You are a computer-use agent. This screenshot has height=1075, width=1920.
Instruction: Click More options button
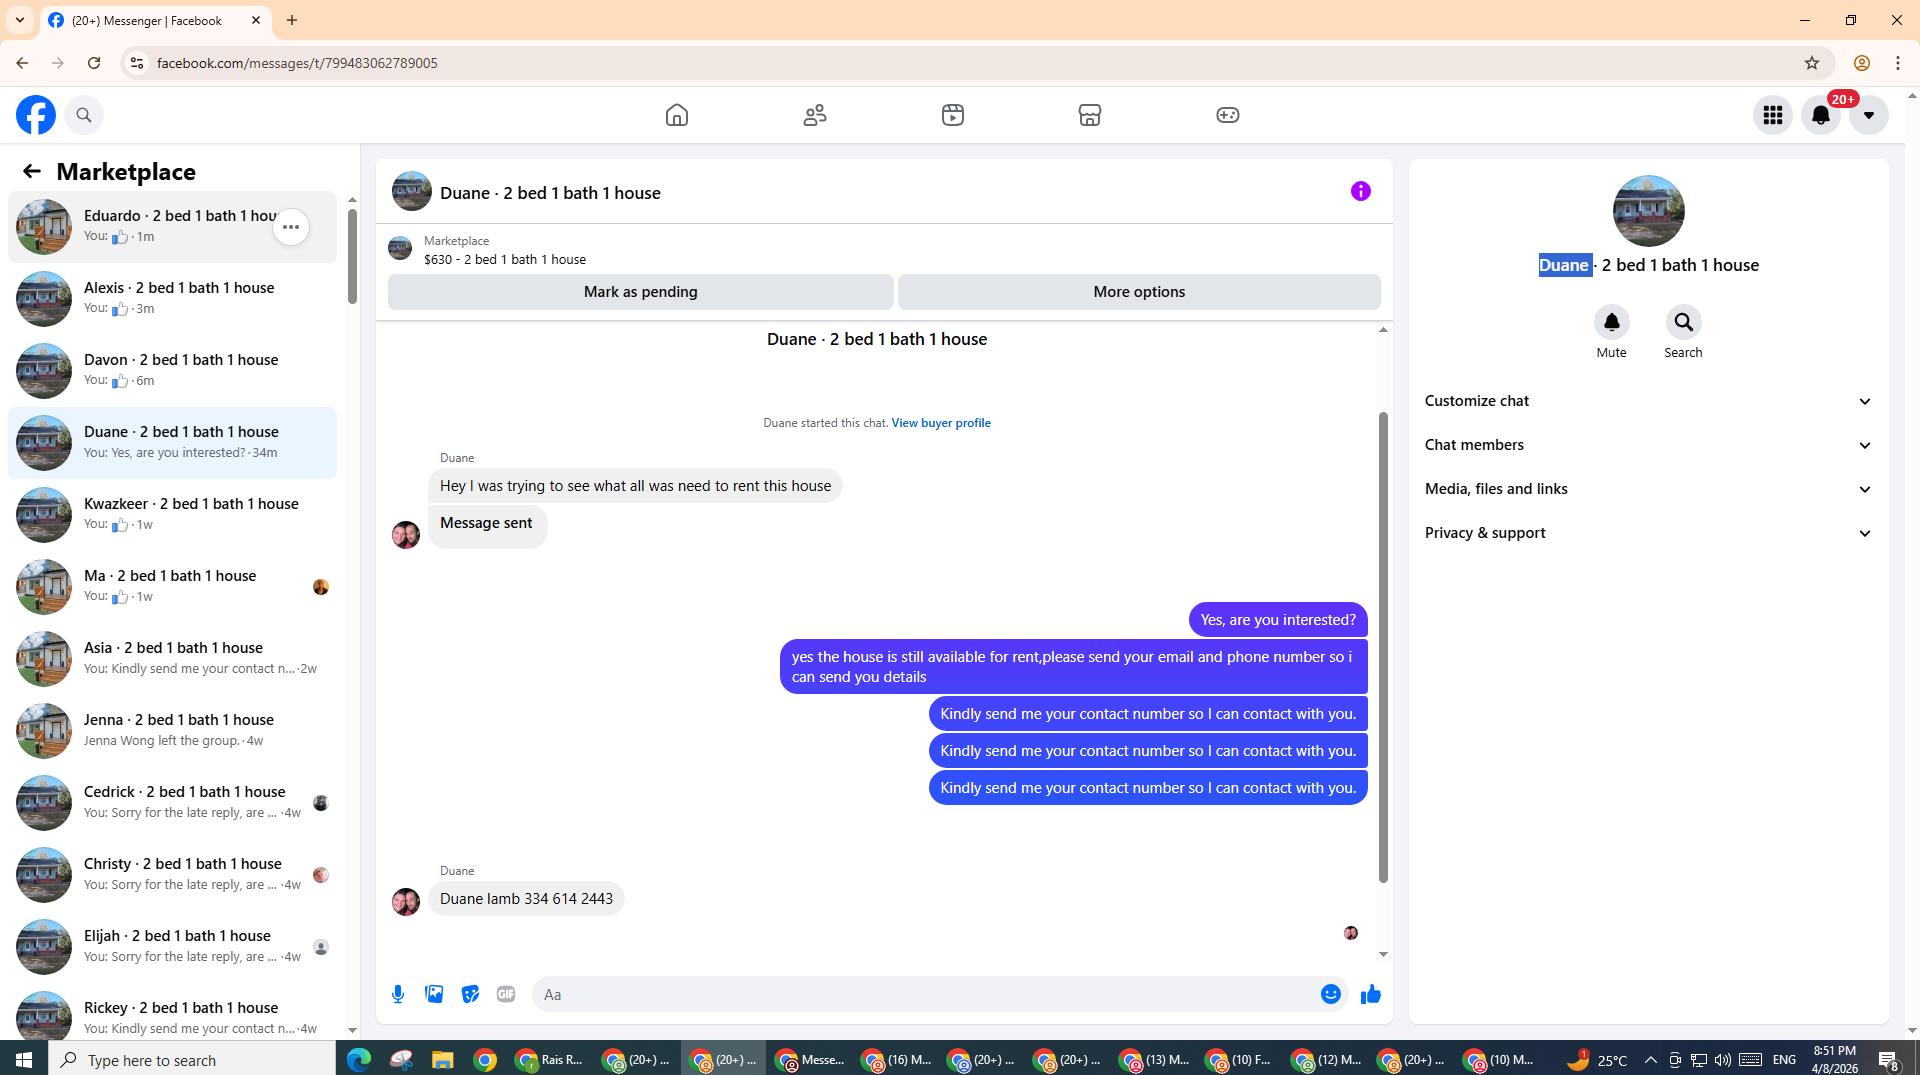pos(1139,292)
